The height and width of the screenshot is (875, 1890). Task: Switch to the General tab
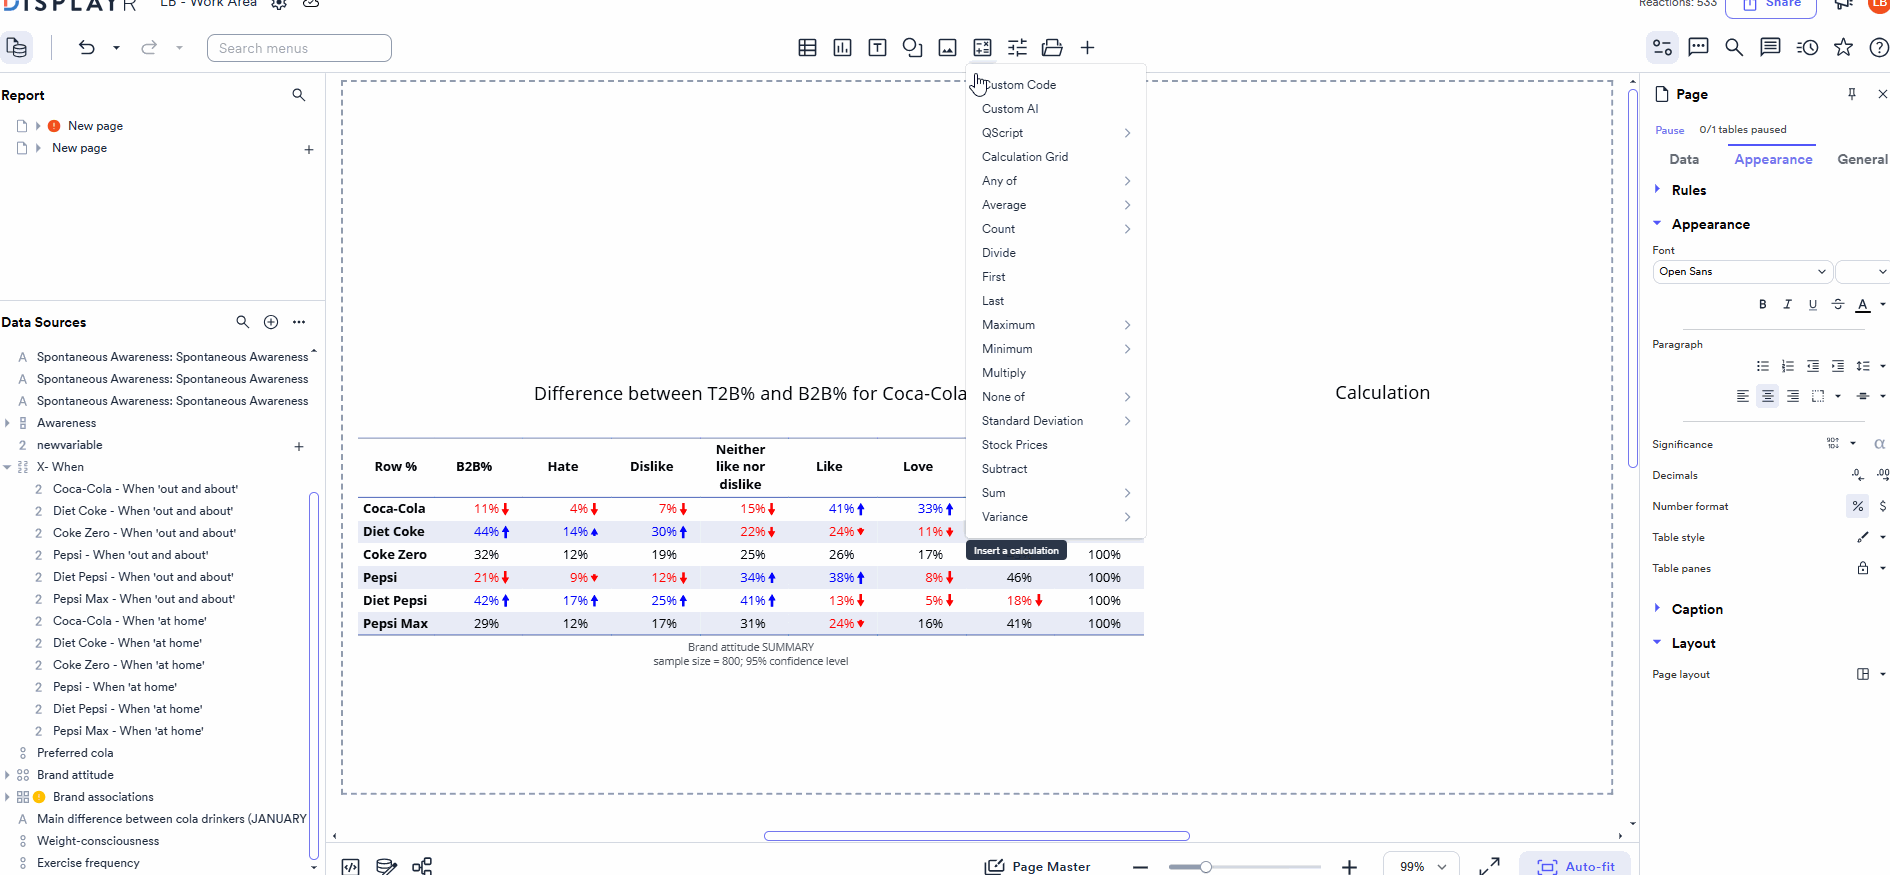click(x=1862, y=159)
